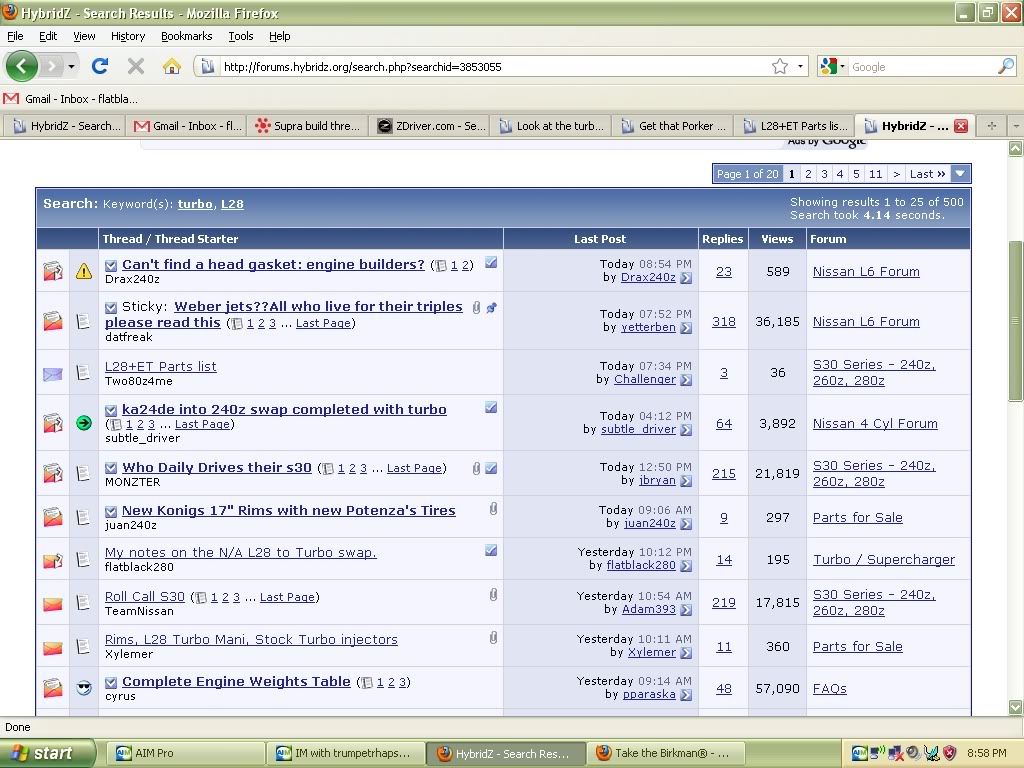The height and width of the screenshot is (768, 1024).
Task: Click the Google search magnifier icon
Action: pos(1005,67)
